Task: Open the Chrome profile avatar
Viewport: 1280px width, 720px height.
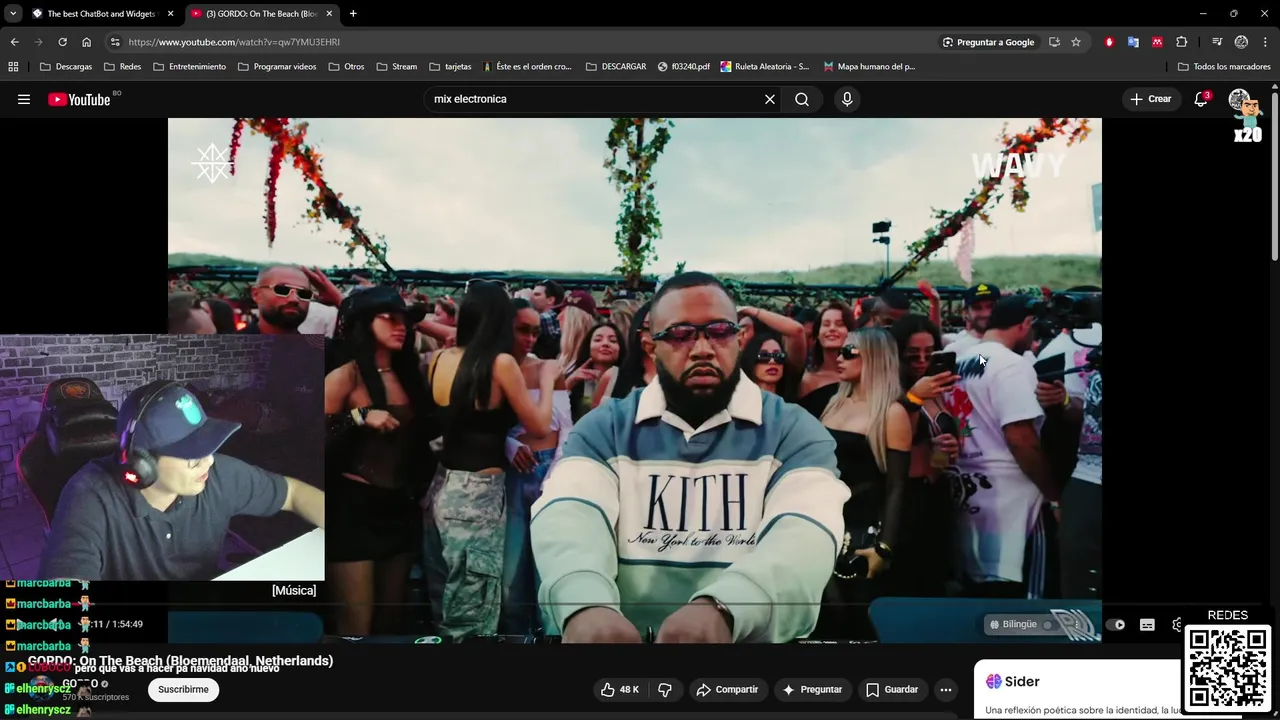Action: 1241,42
